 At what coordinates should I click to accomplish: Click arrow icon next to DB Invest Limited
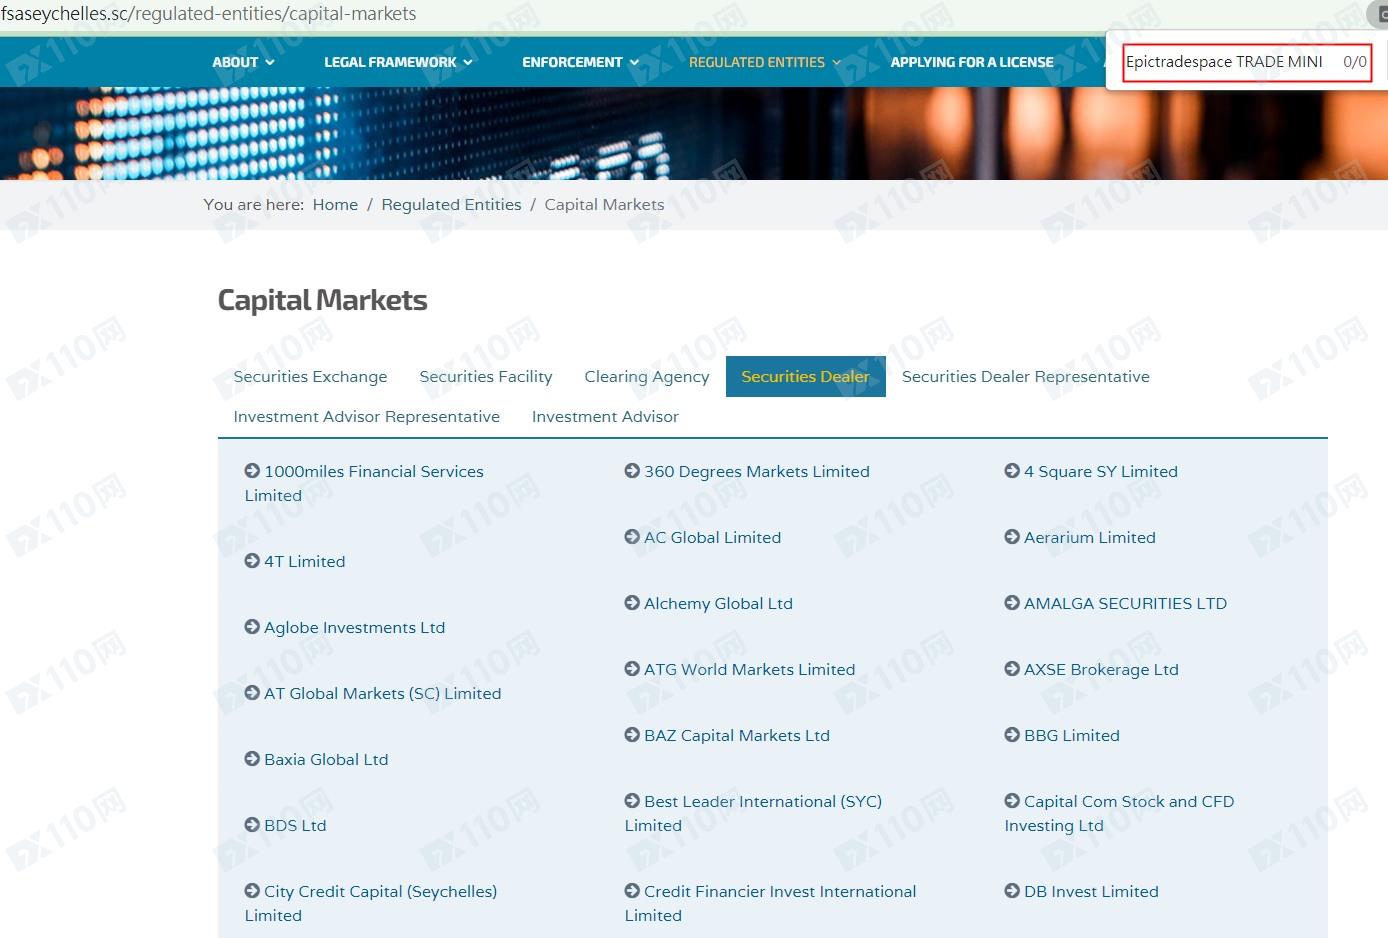click(1012, 891)
